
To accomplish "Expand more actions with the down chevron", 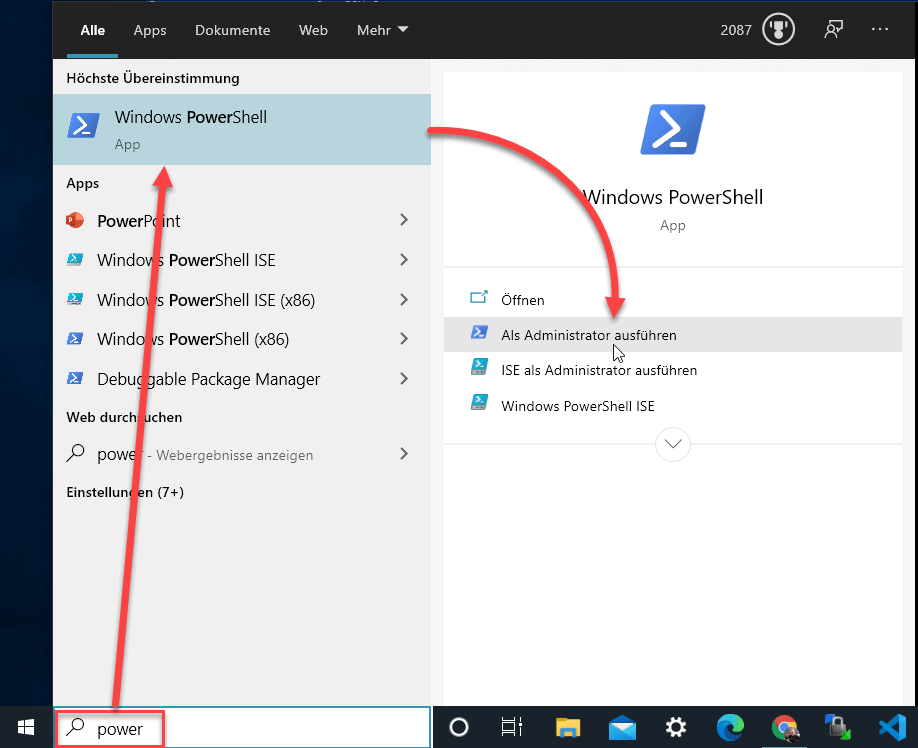I will tap(673, 444).
